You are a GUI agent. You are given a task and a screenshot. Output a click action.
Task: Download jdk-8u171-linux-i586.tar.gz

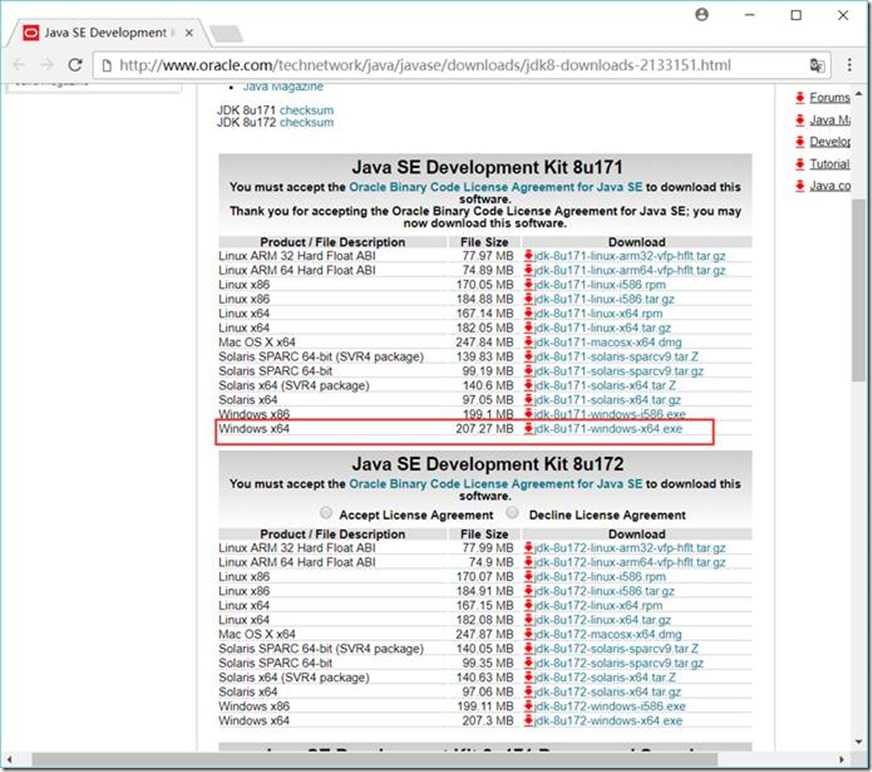[604, 299]
